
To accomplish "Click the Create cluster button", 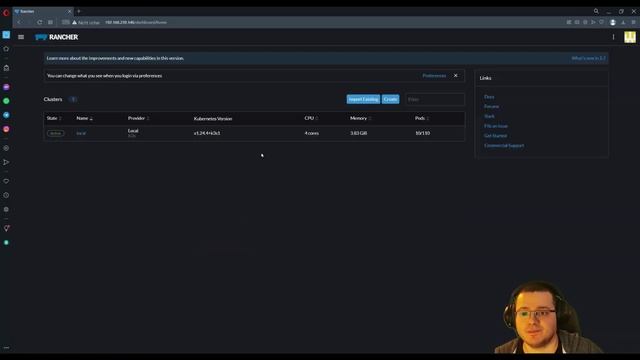I will click(390, 99).
